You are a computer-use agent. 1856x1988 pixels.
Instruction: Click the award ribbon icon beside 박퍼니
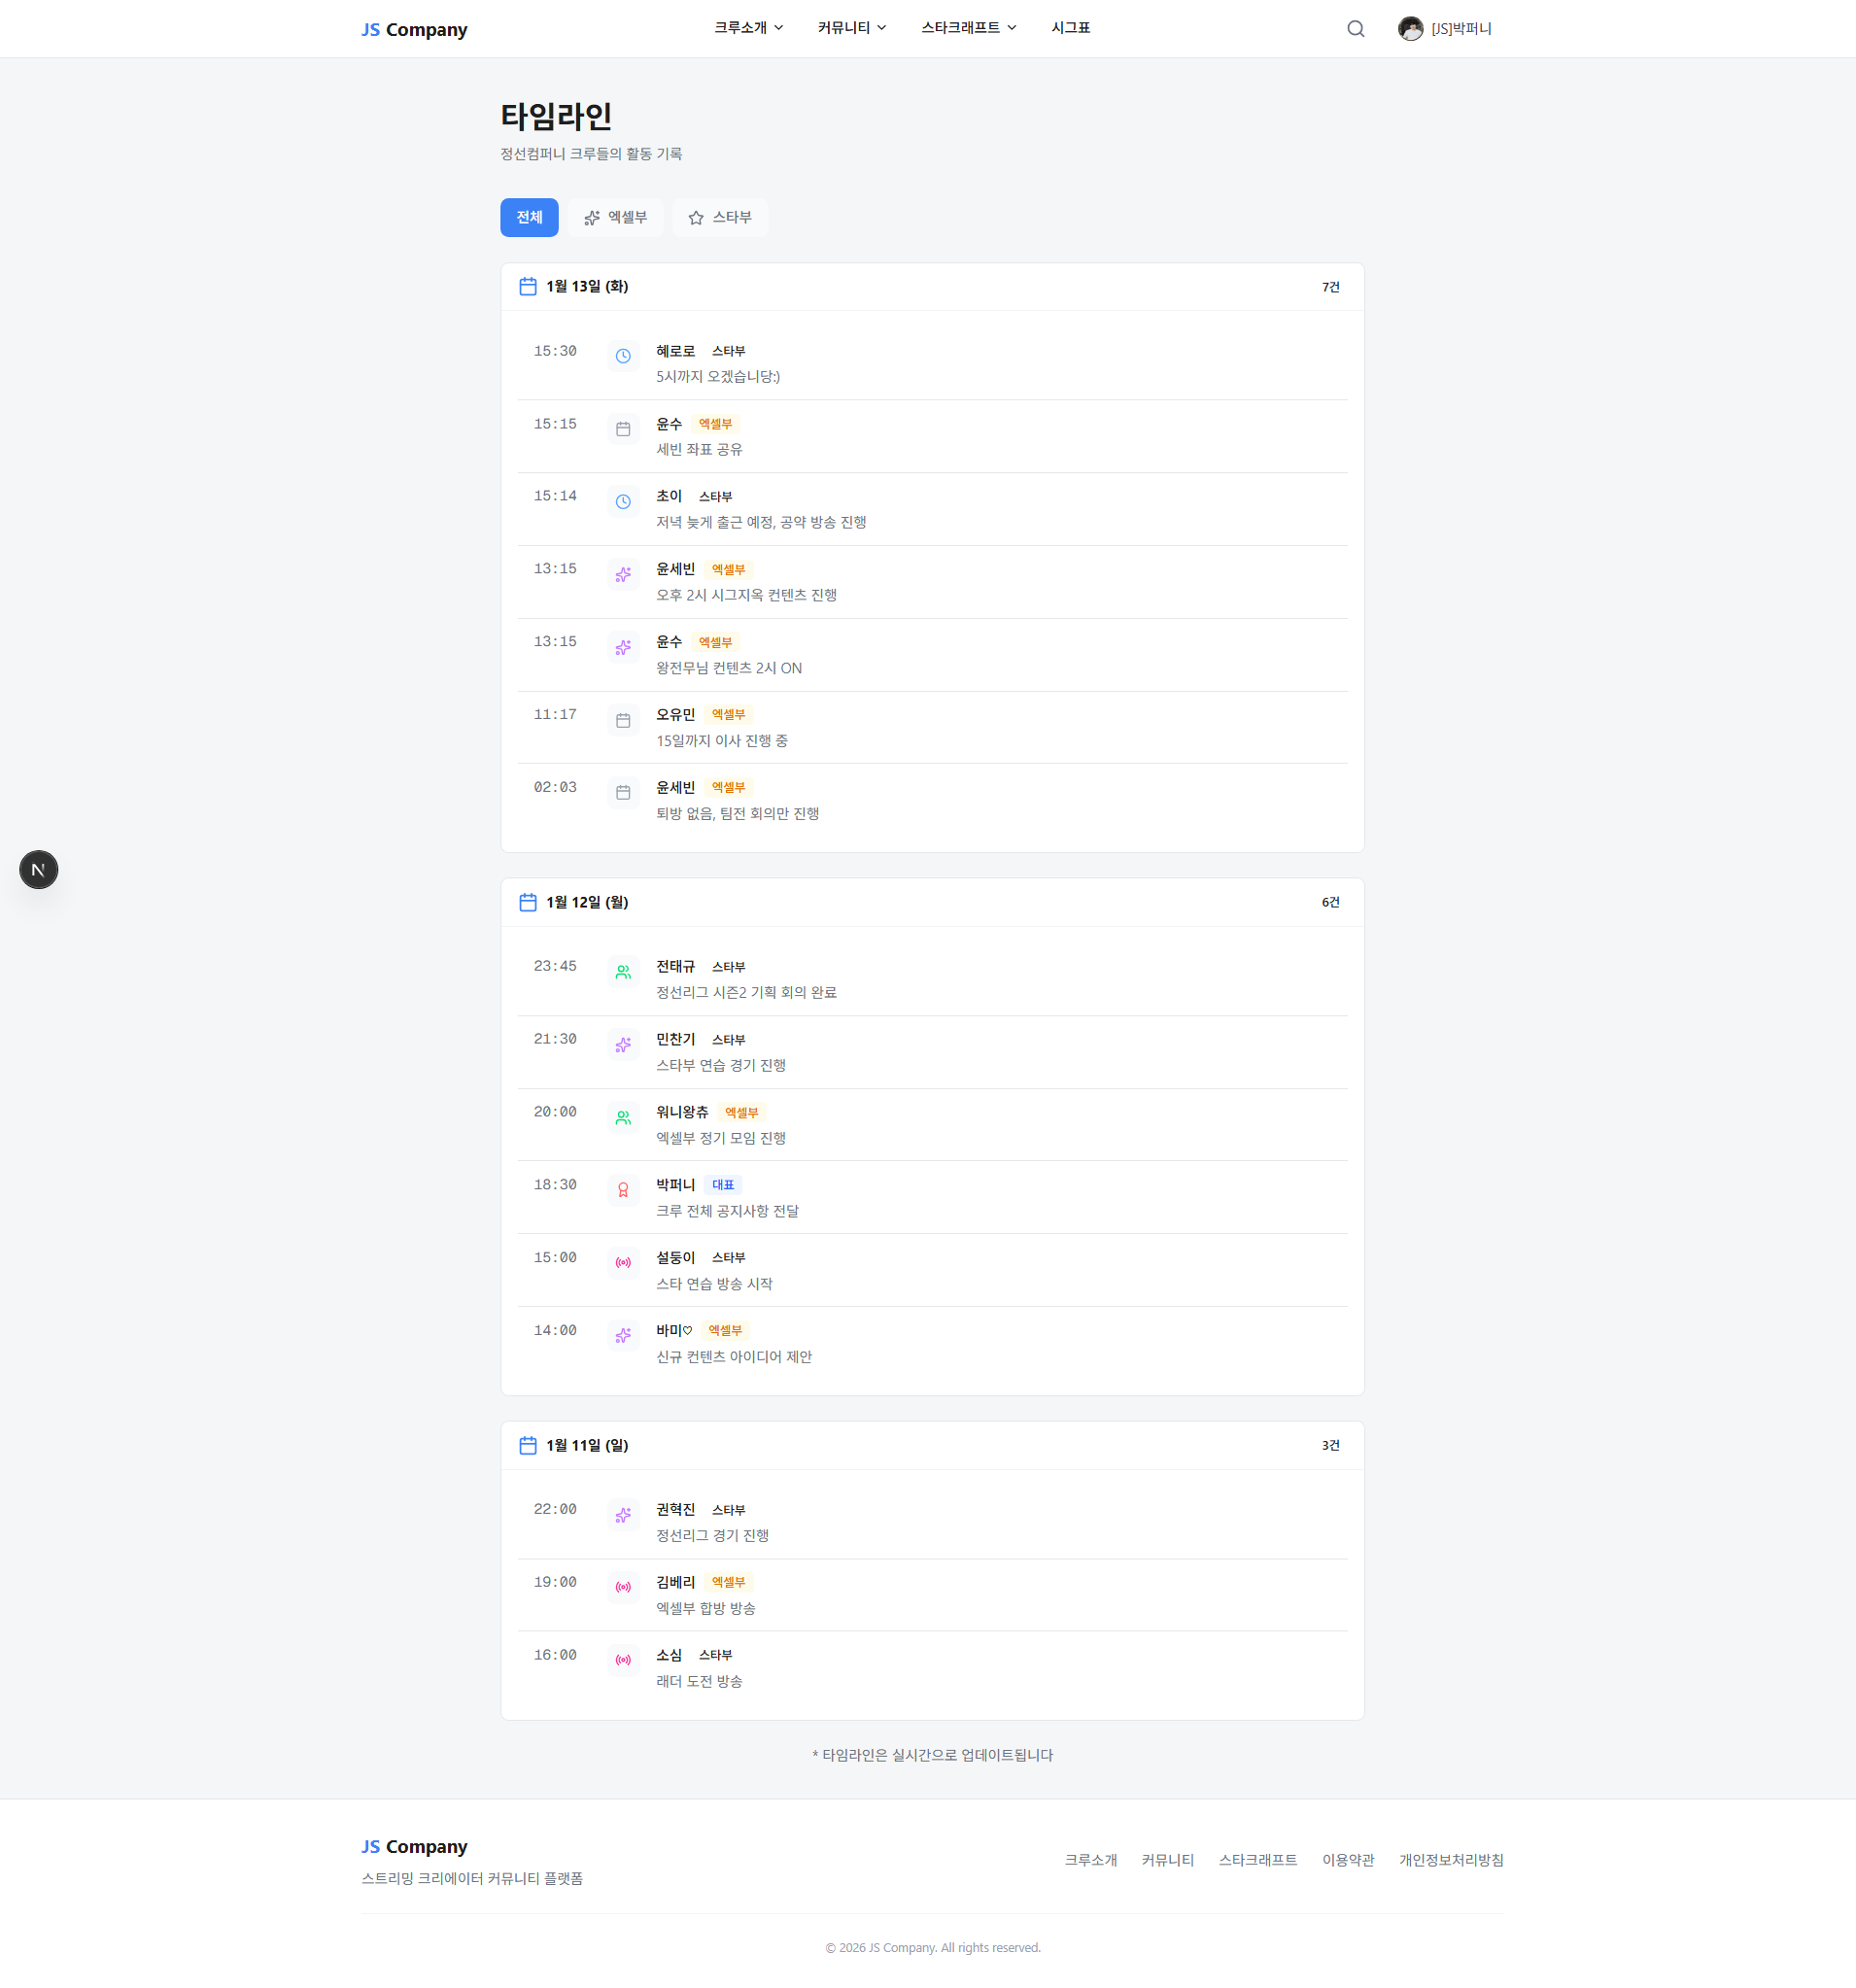[623, 1190]
